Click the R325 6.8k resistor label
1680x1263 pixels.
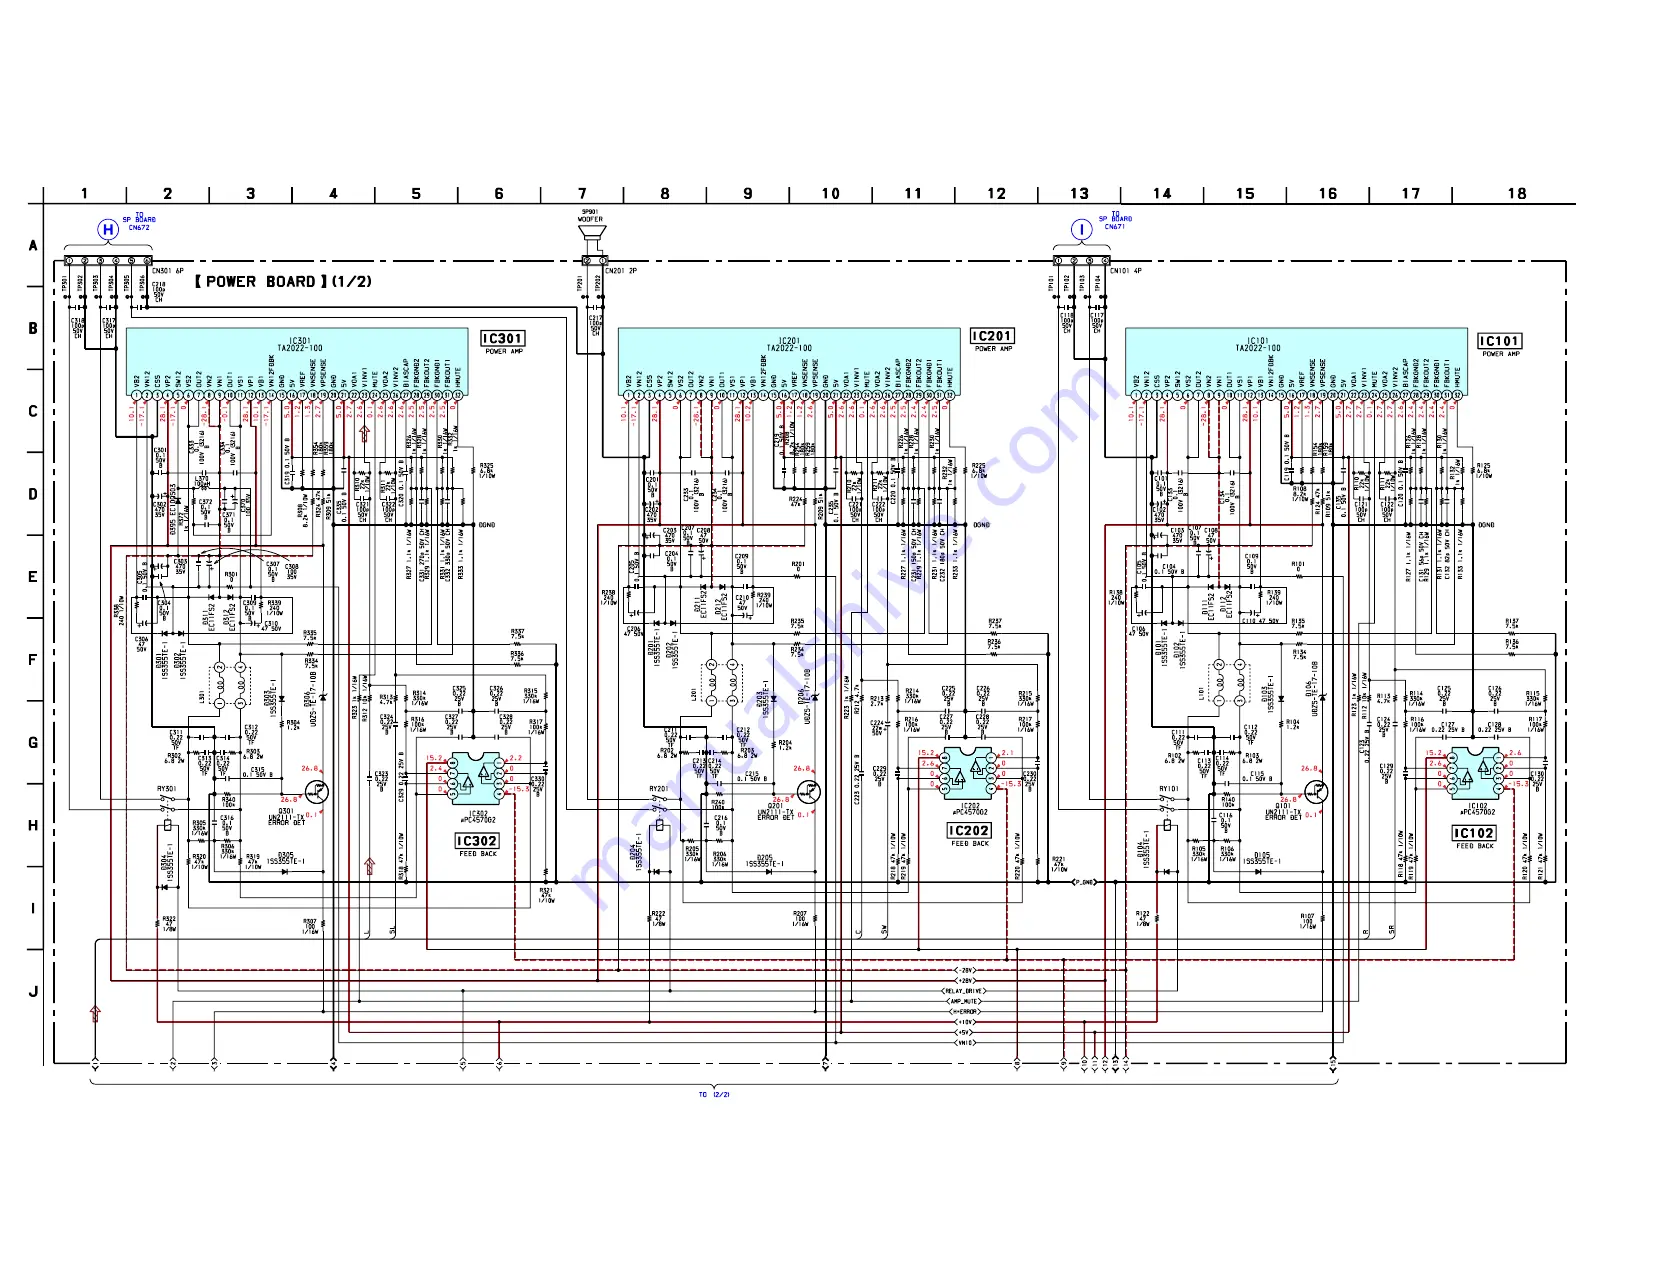tap(487, 471)
